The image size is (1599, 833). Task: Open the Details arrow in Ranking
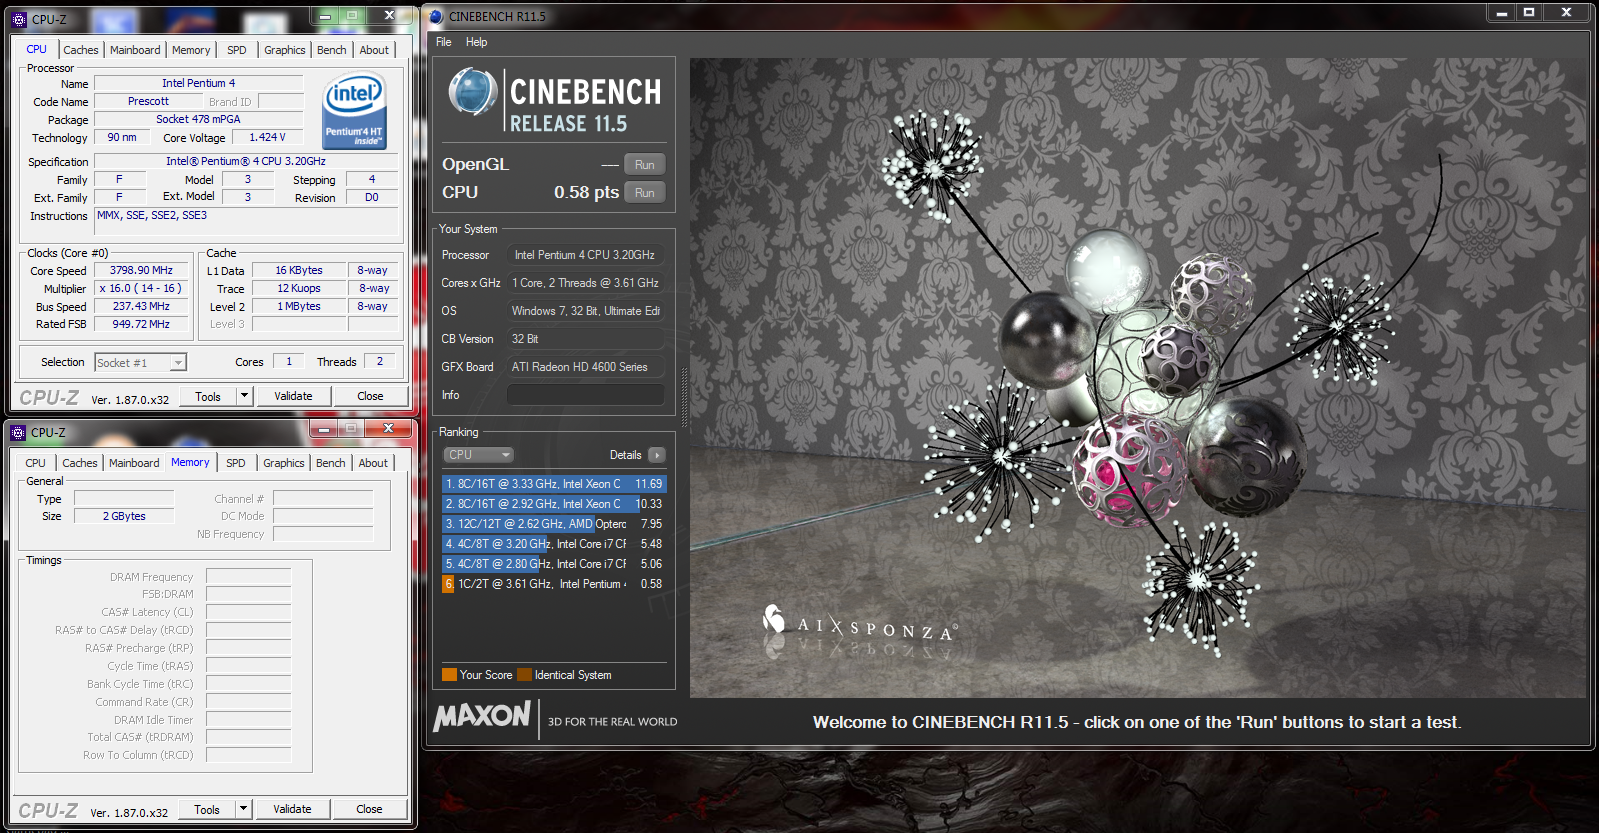(656, 455)
